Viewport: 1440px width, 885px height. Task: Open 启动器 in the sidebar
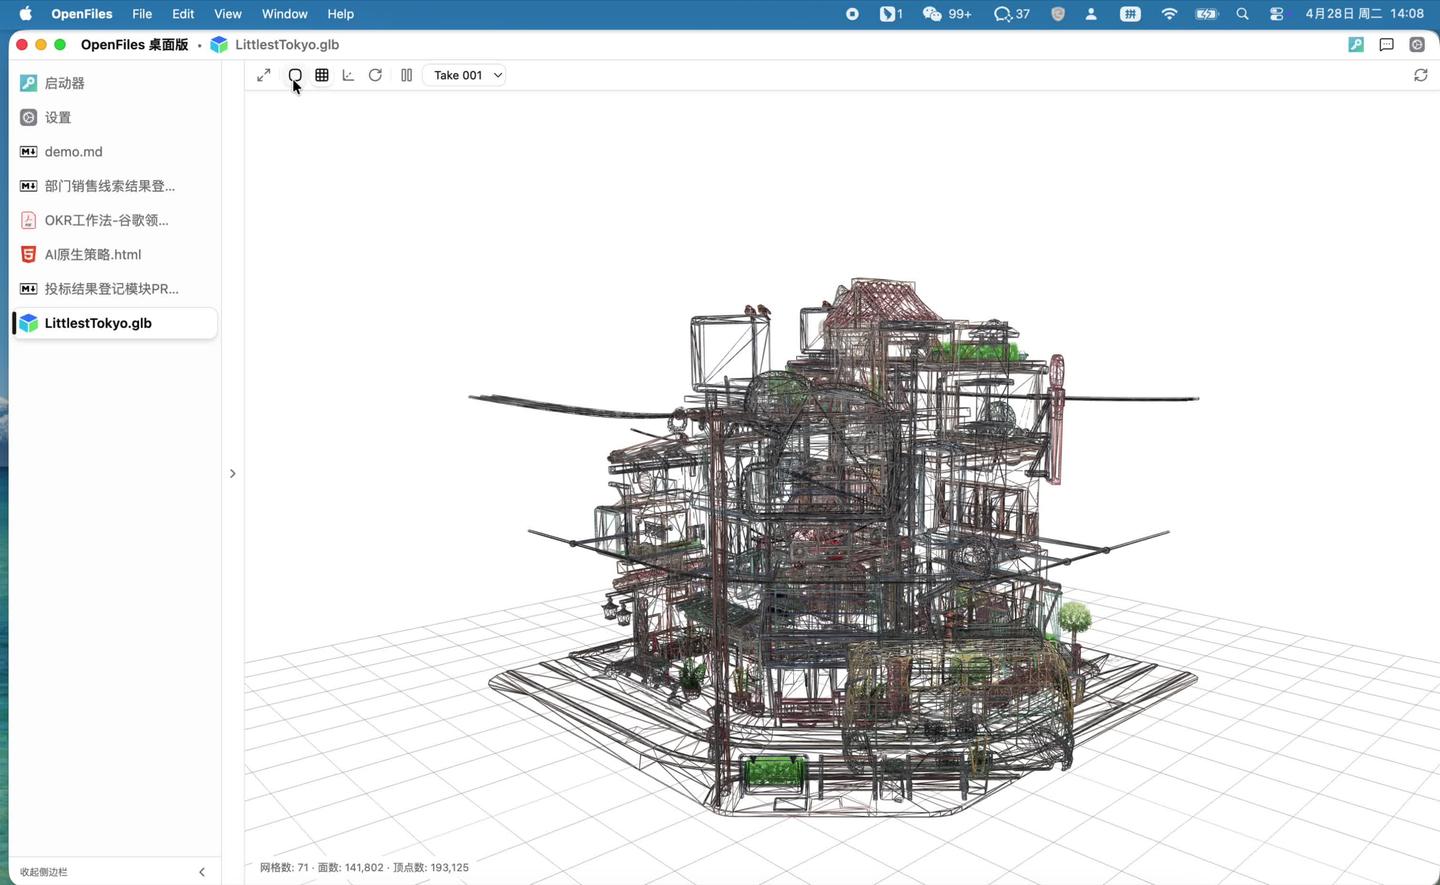point(113,83)
